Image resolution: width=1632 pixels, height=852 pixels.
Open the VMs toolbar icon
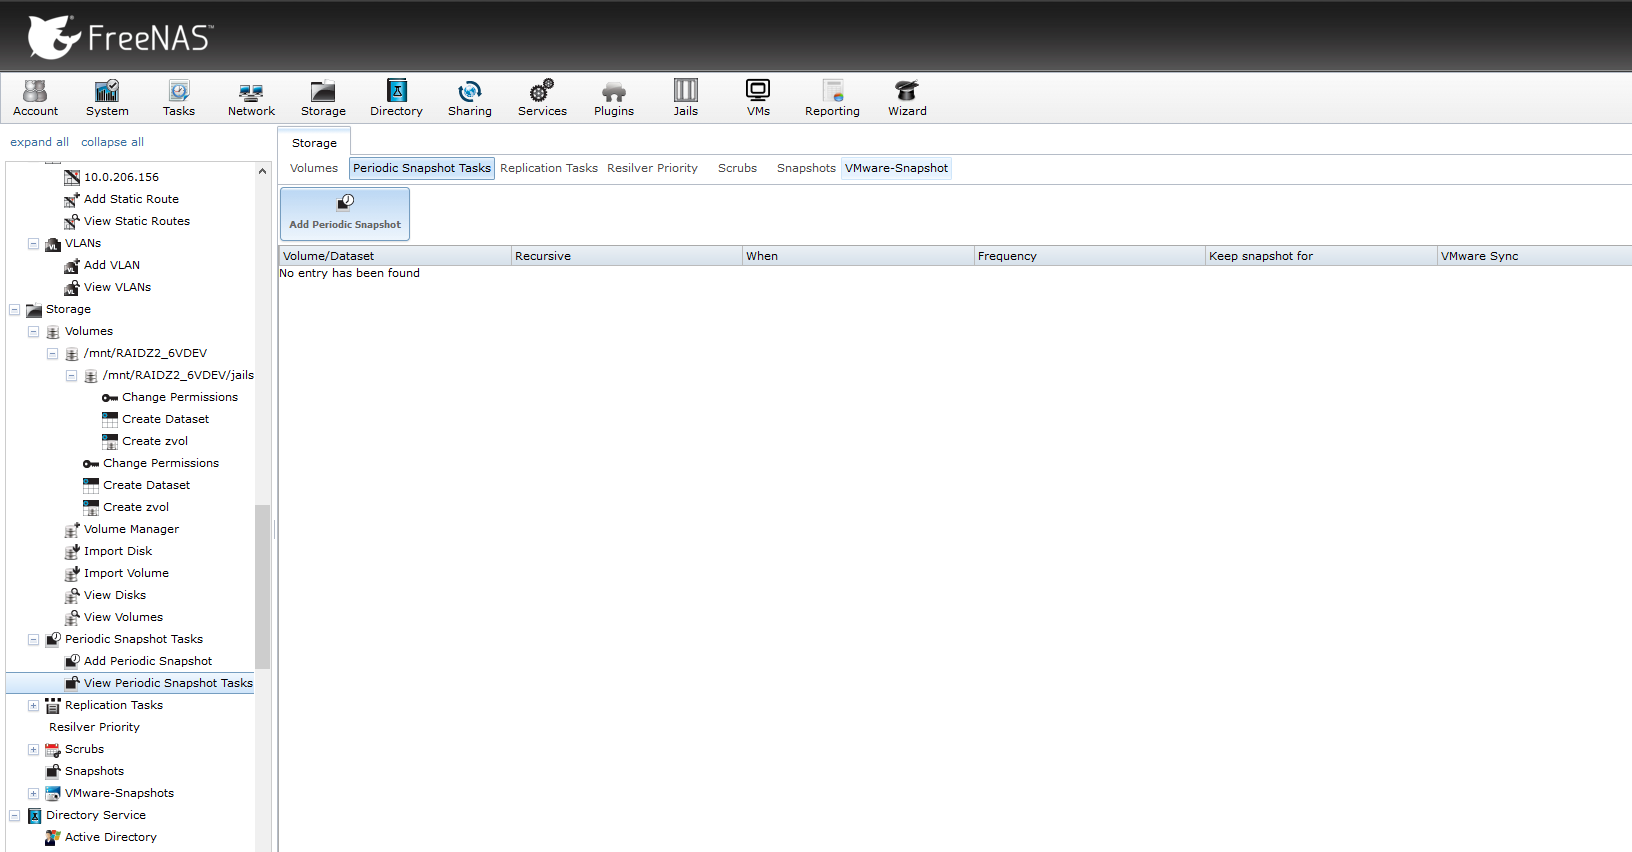tap(758, 98)
